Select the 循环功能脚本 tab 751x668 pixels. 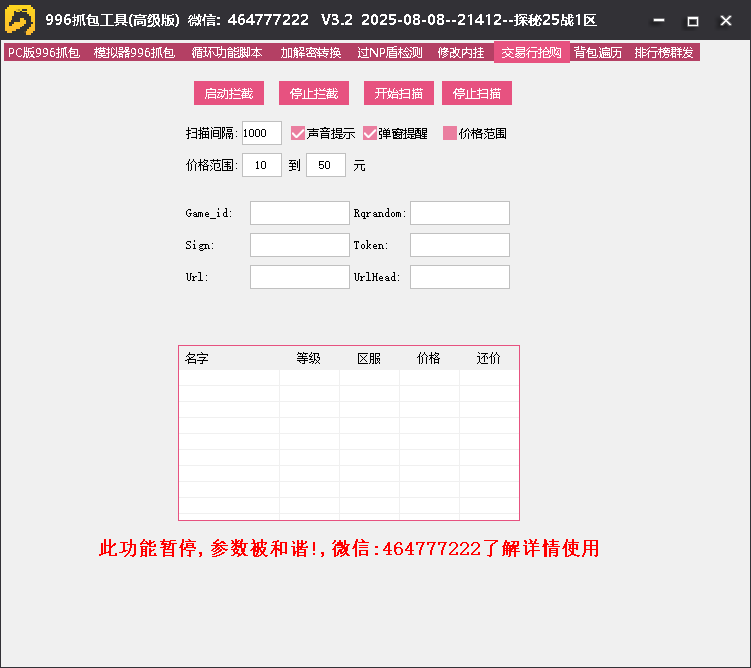227,53
